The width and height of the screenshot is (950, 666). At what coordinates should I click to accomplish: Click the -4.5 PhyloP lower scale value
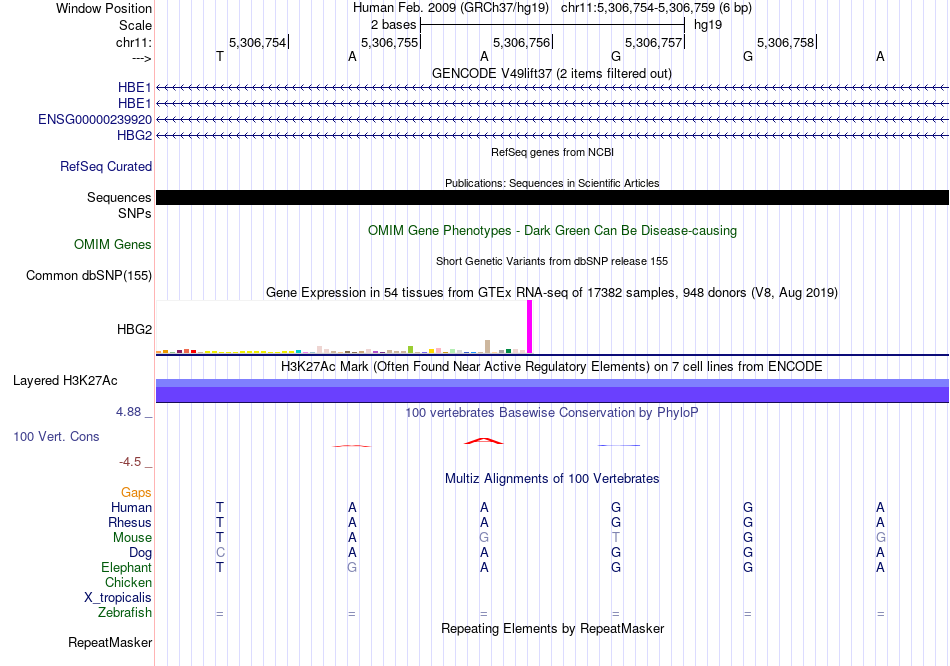tap(130, 462)
